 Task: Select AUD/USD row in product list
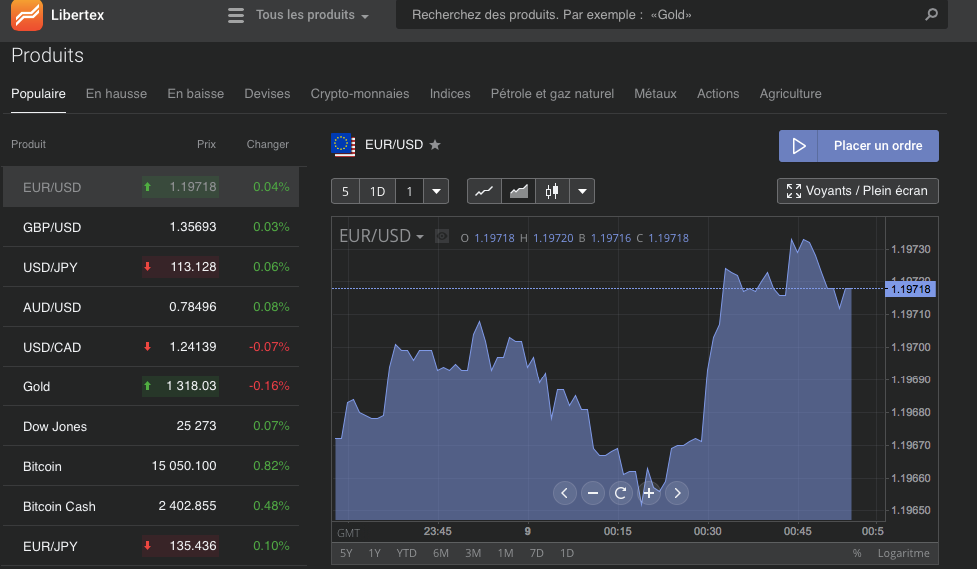(x=151, y=307)
